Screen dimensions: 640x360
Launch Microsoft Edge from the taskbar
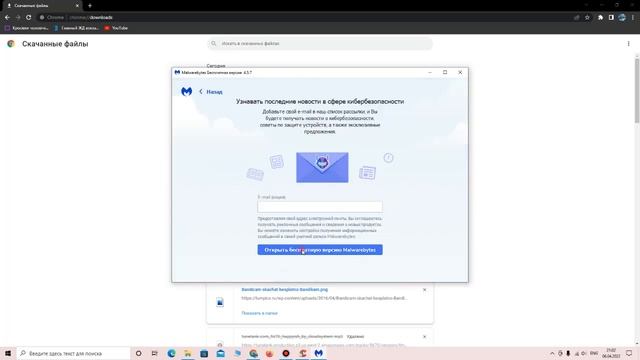pos(171,353)
